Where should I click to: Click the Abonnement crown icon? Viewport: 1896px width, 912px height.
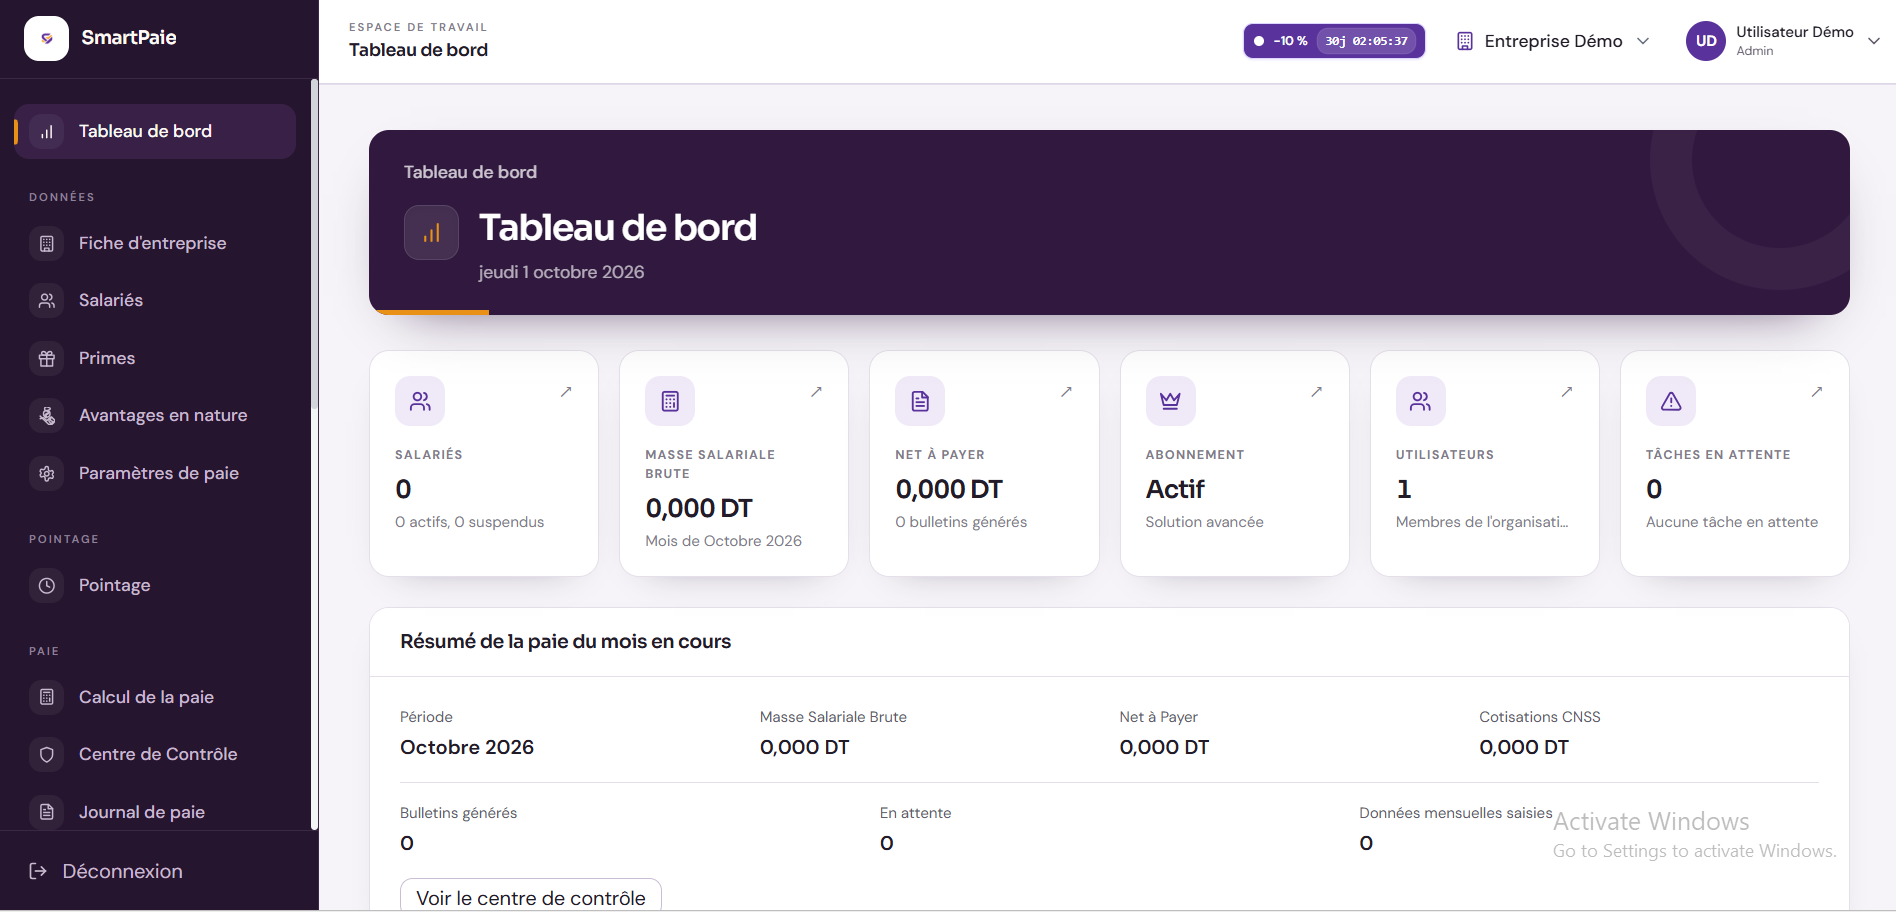[x=1170, y=401]
